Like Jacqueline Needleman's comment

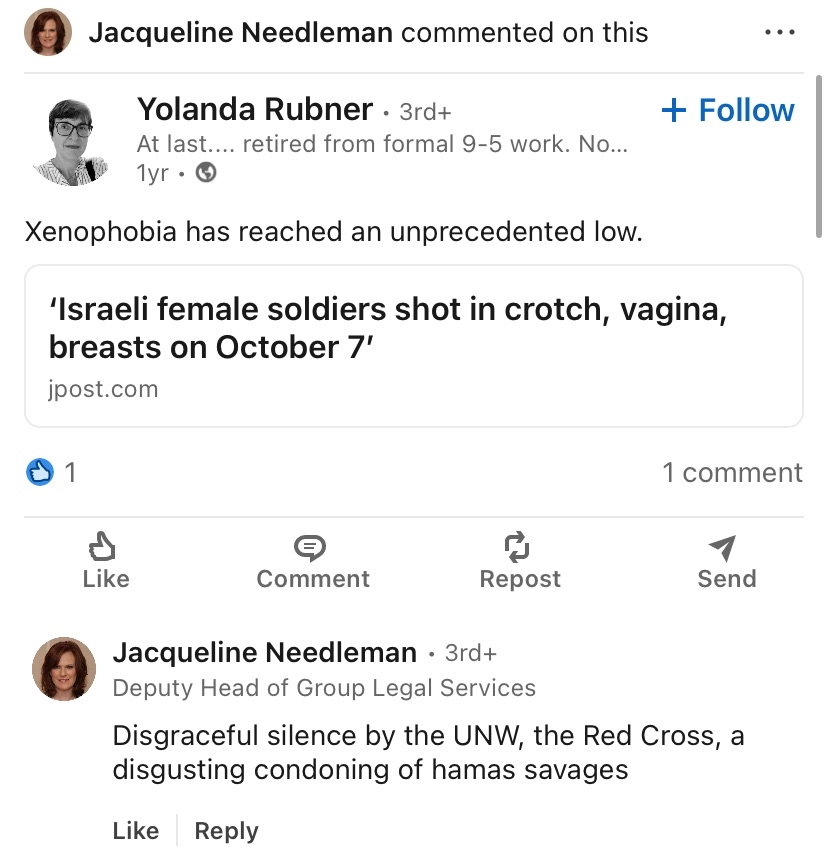click(x=136, y=831)
